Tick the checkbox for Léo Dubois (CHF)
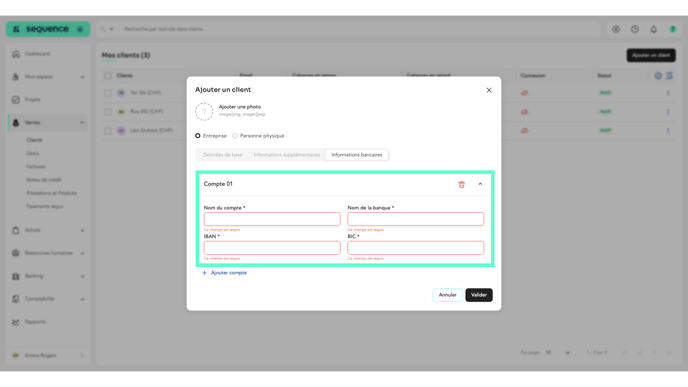Viewport: 688px width, 387px height. 108,131
